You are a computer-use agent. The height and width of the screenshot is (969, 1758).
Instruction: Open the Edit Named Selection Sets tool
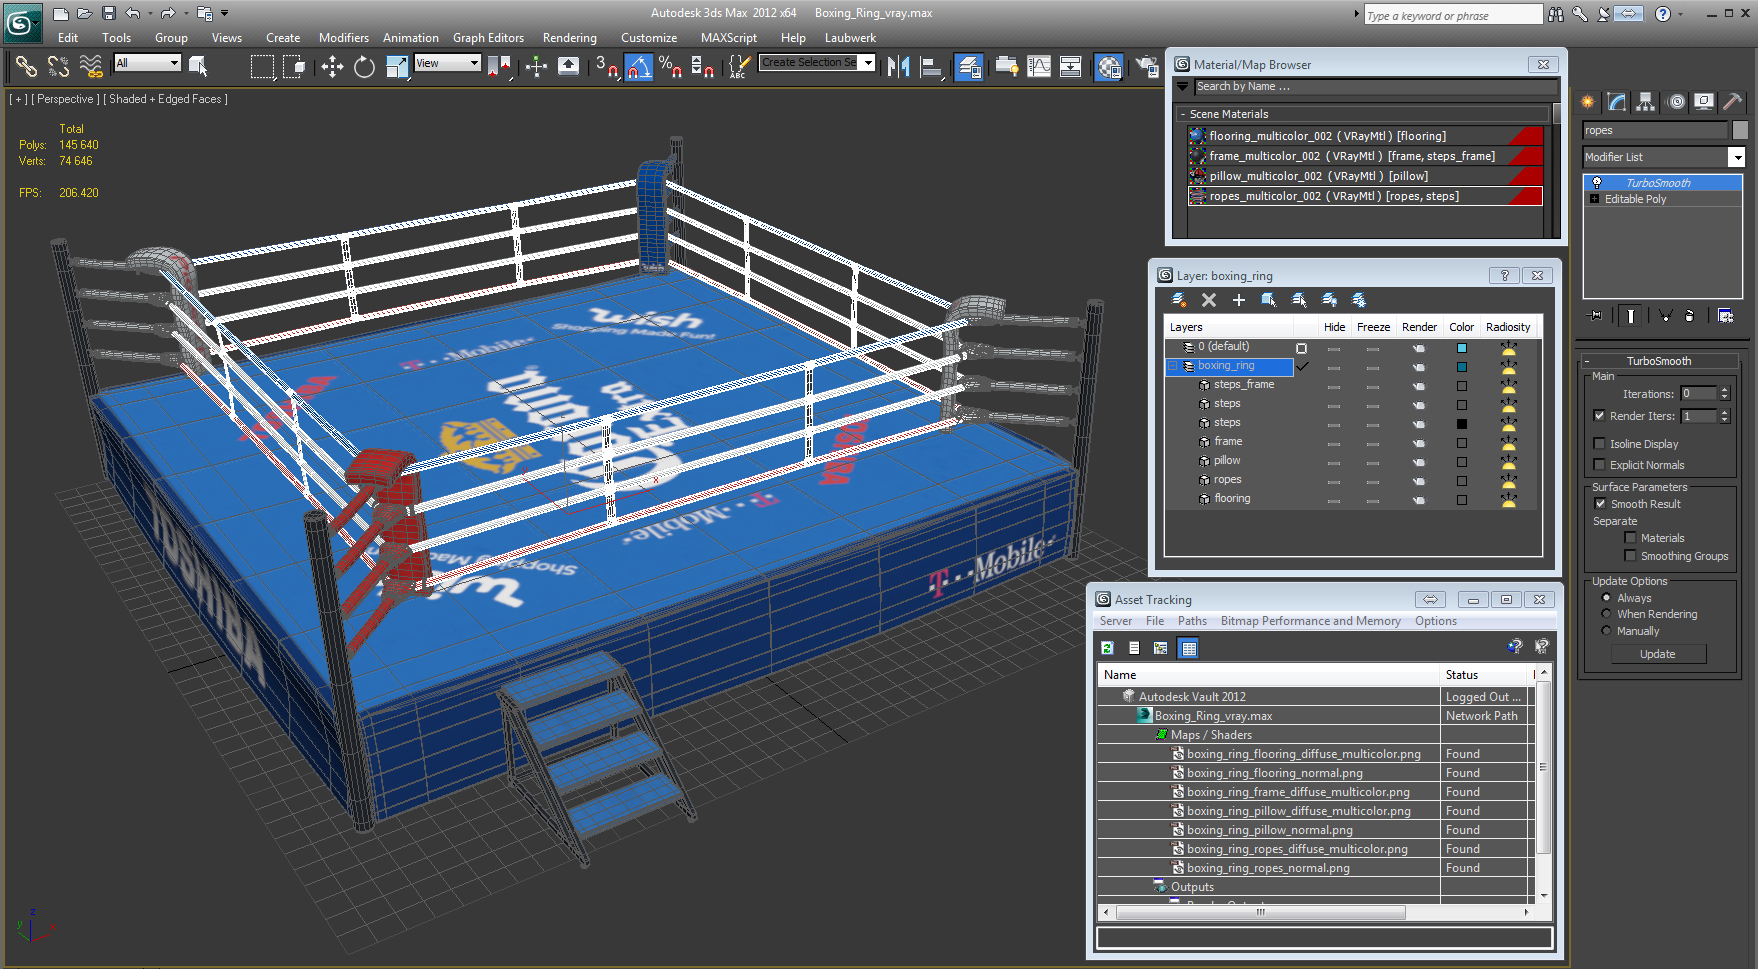pos(739,67)
